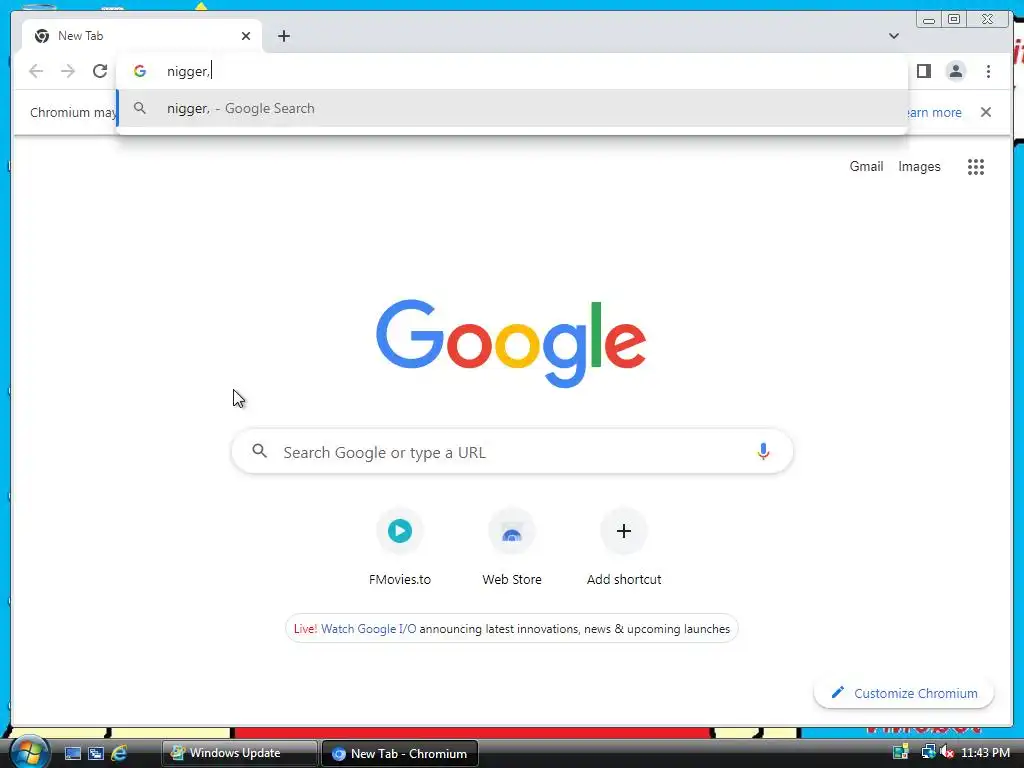
Task: Open a new tab with the plus button
Action: tap(283, 36)
